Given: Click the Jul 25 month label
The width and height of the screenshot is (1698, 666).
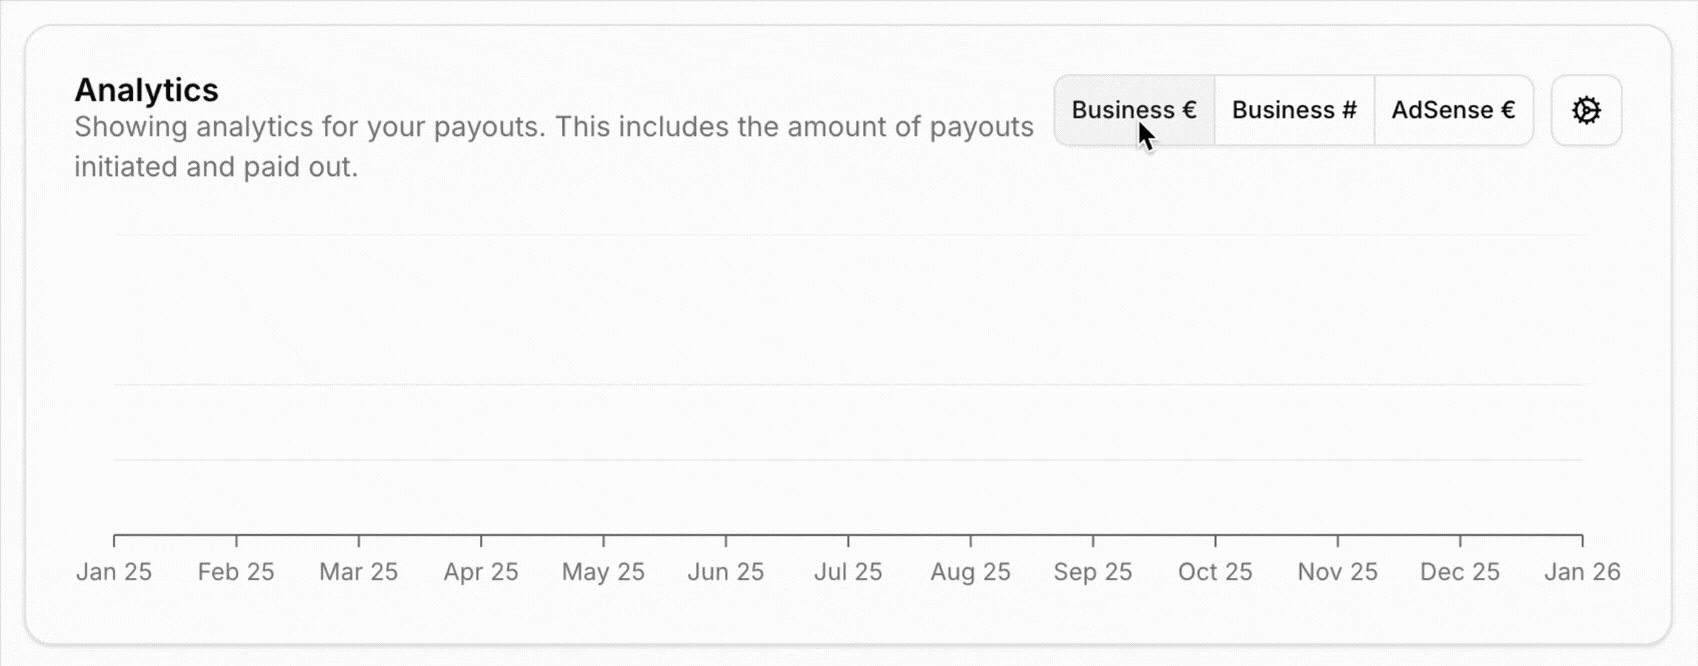Looking at the screenshot, I should (x=848, y=572).
